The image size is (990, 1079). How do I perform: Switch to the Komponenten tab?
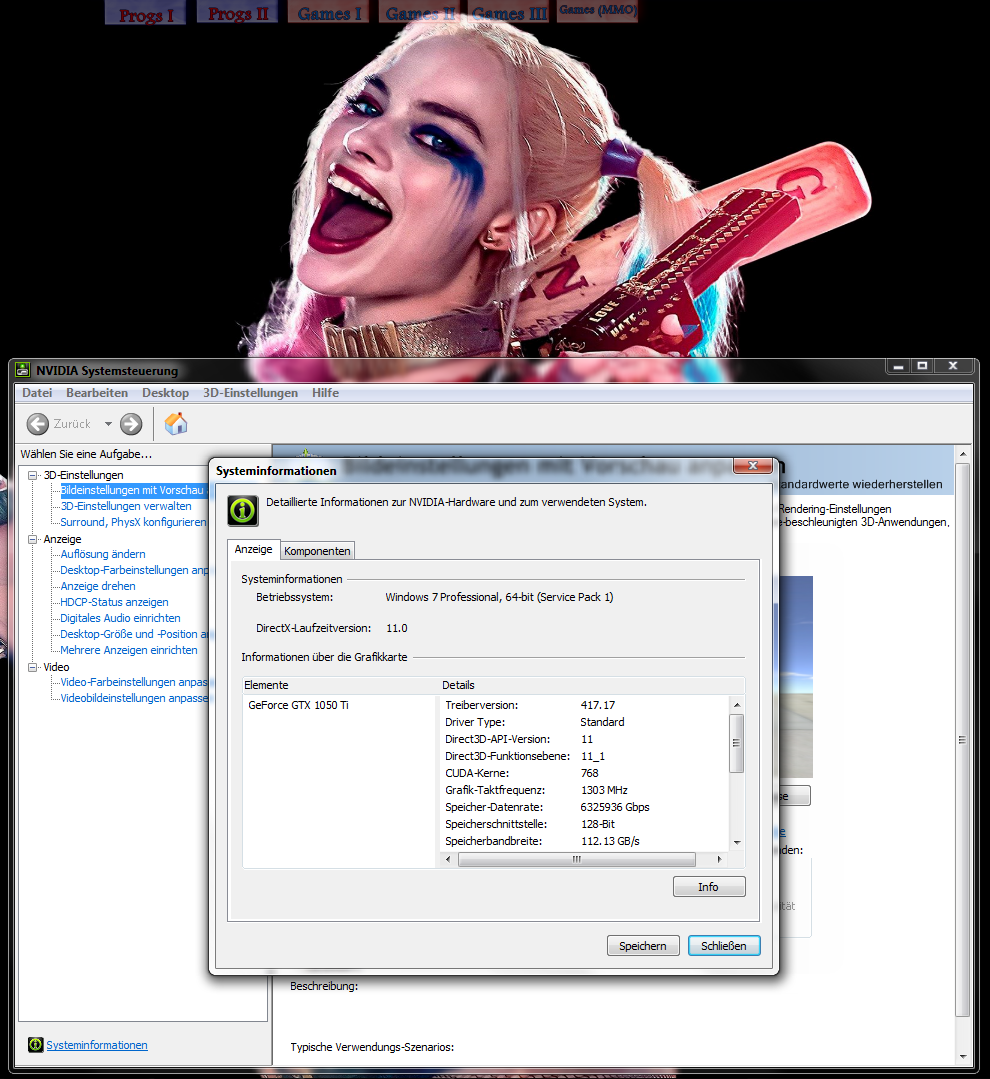pyautogui.click(x=317, y=550)
